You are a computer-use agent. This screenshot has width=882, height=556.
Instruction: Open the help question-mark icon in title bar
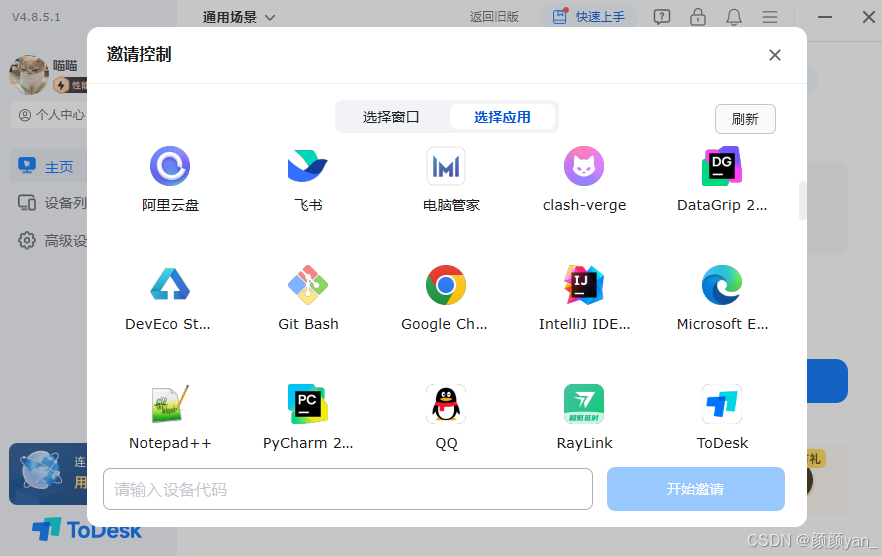tap(662, 17)
